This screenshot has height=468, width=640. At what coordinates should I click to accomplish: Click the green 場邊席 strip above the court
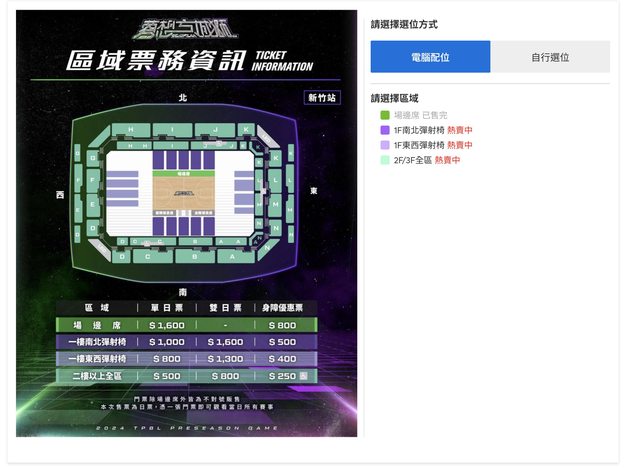183,172
